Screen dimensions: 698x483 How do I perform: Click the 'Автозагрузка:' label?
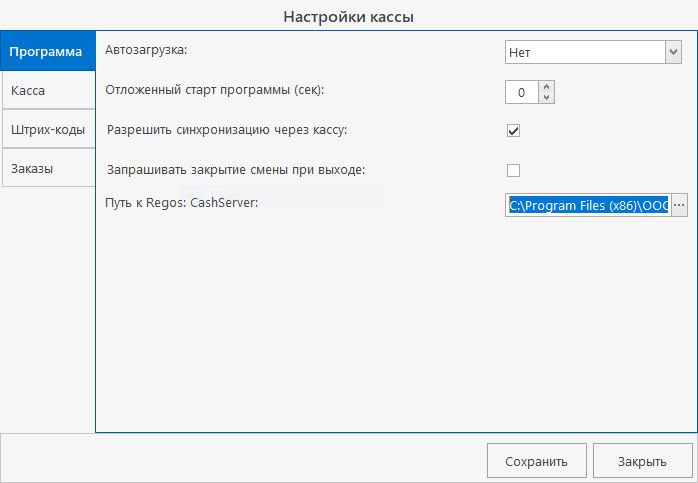tap(146, 48)
